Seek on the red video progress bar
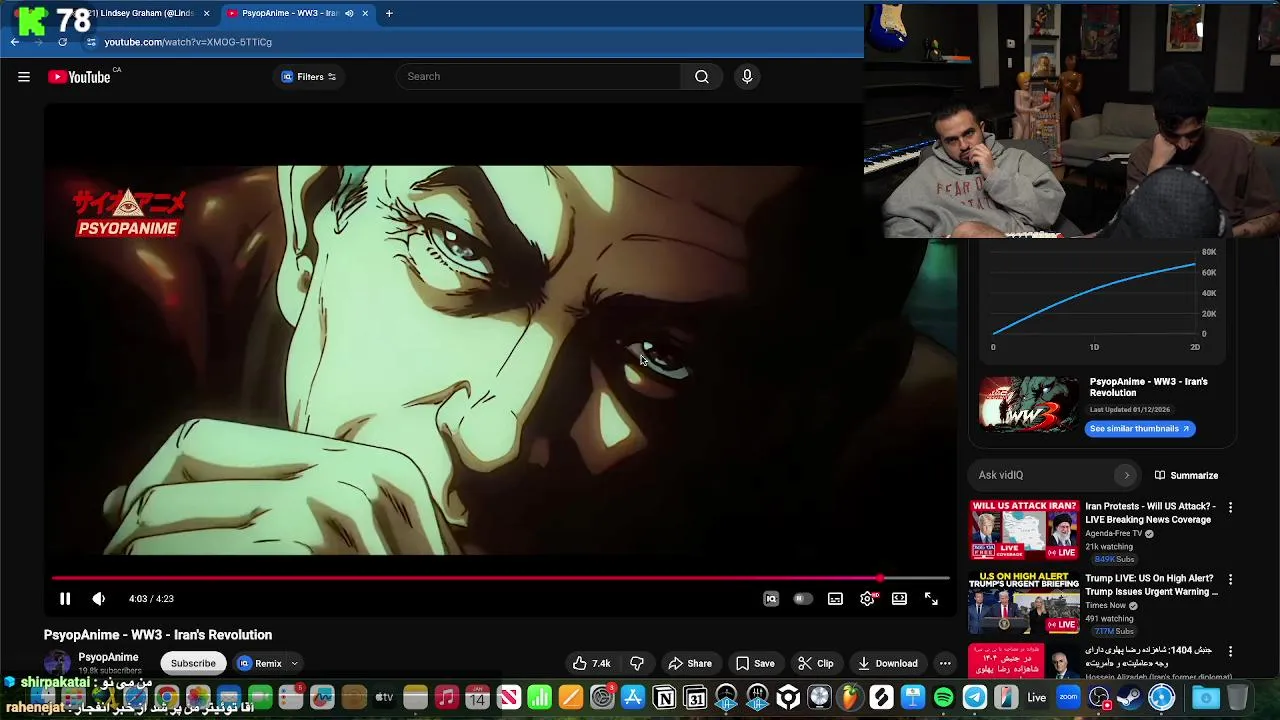 coord(500,578)
